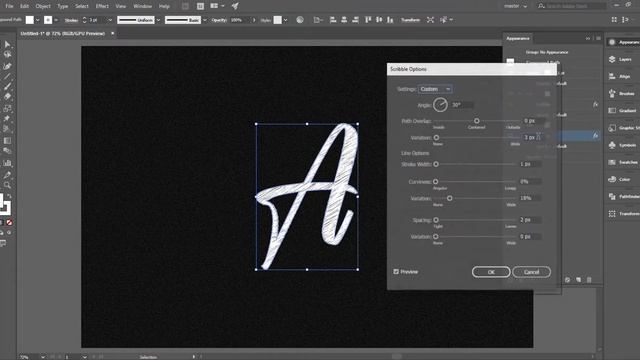The height and width of the screenshot is (360, 640).
Task: Open the zoom level dropdown in status bar
Action: click(x=43, y=357)
